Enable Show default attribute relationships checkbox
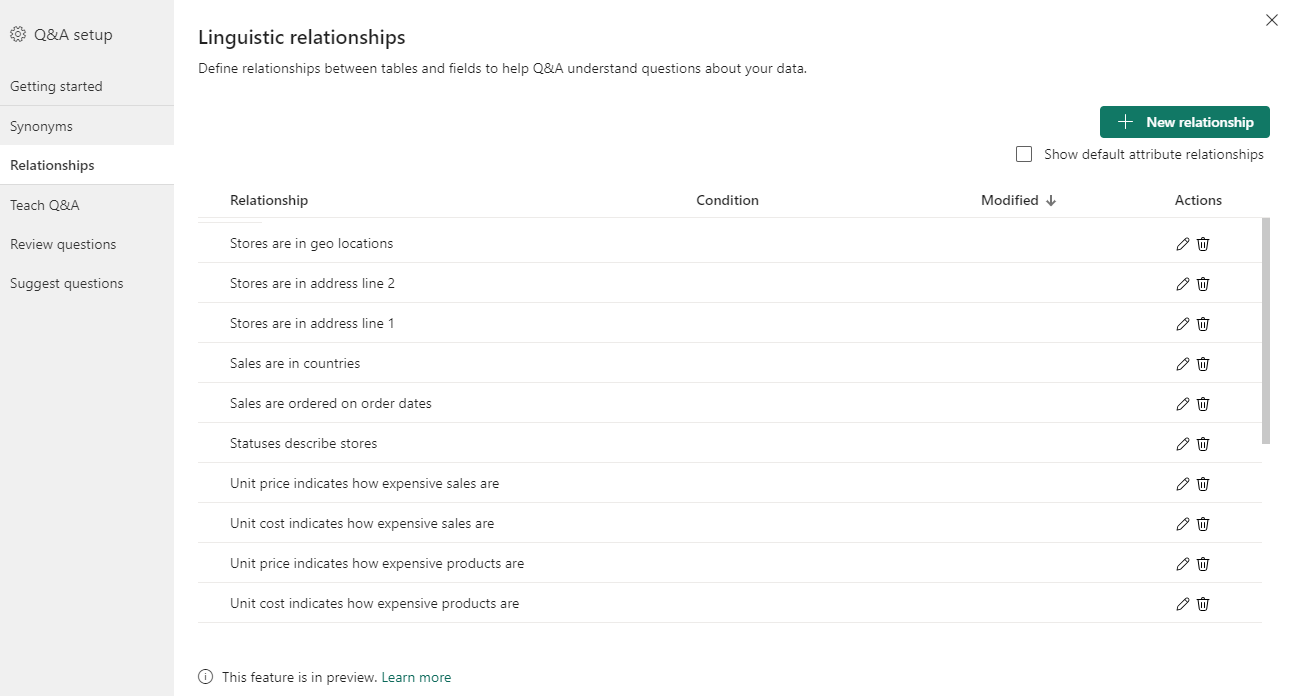The image size is (1292, 696). tap(1024, 154)
